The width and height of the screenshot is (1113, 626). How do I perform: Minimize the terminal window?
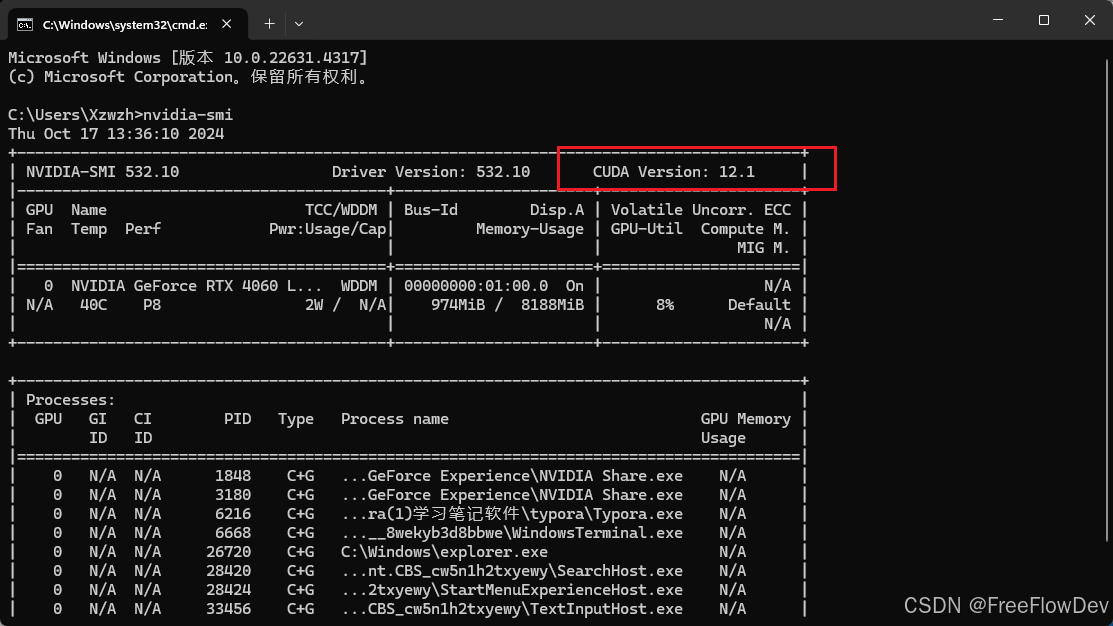click(998, 20)
